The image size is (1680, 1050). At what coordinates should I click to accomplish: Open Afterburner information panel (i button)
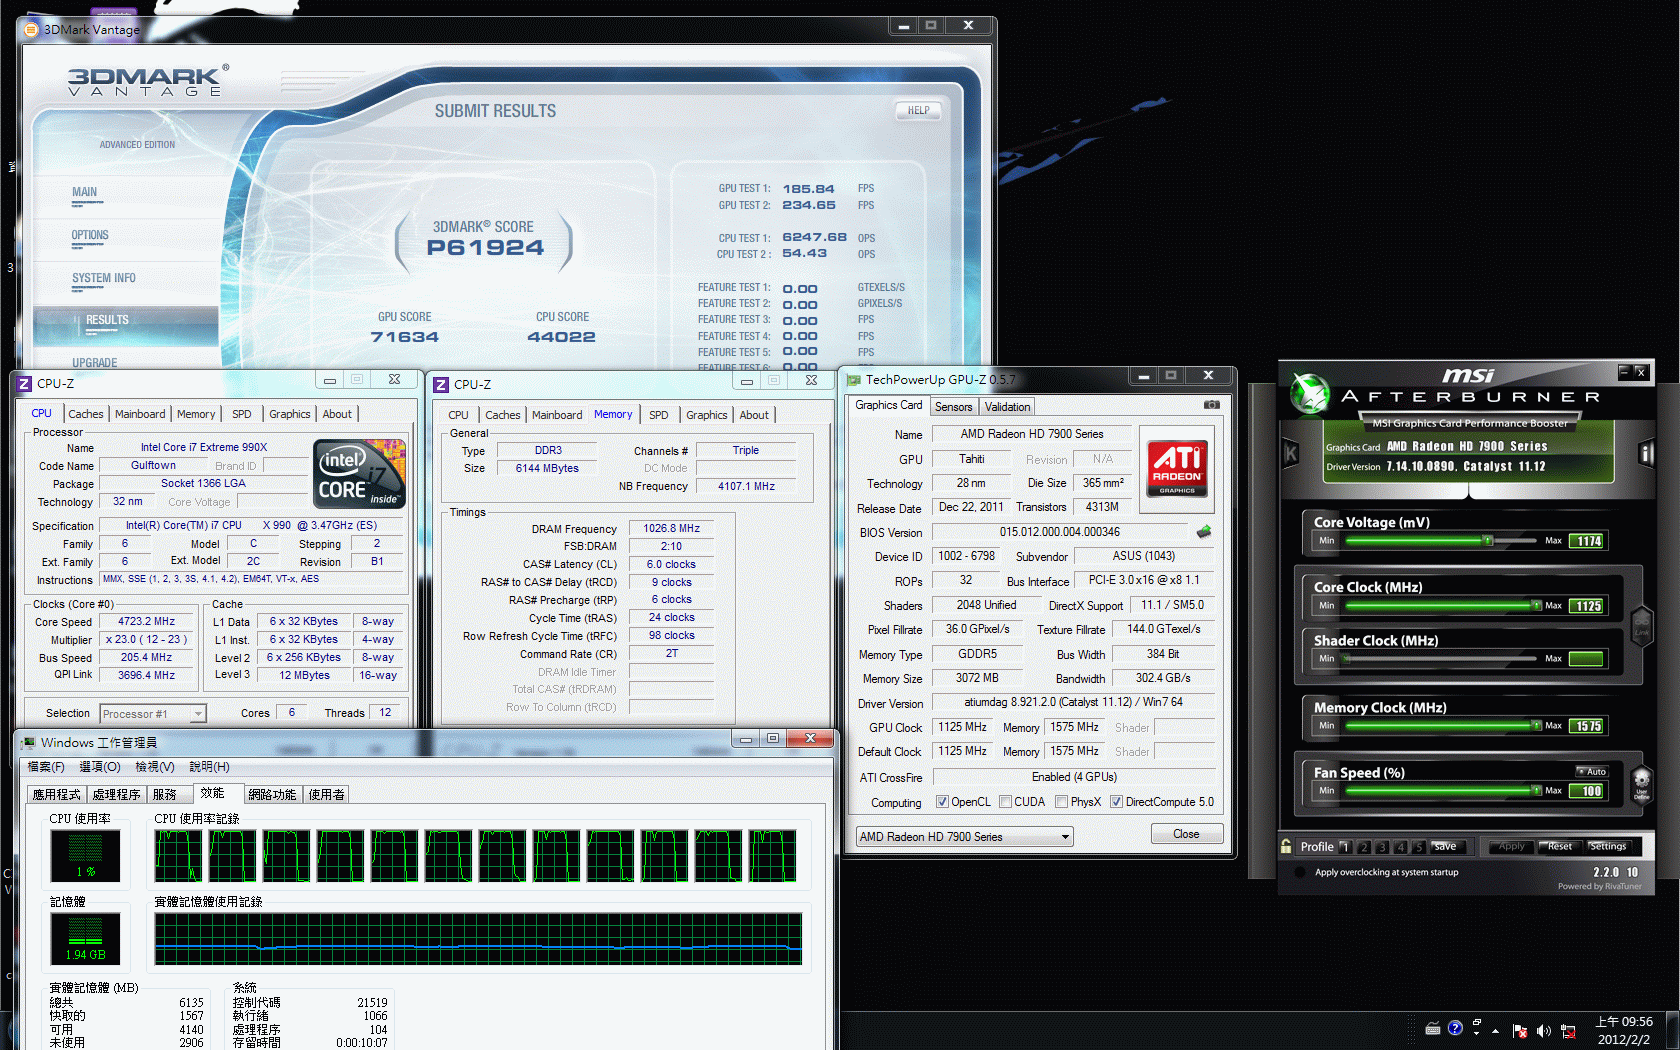tap(1646, 453)
